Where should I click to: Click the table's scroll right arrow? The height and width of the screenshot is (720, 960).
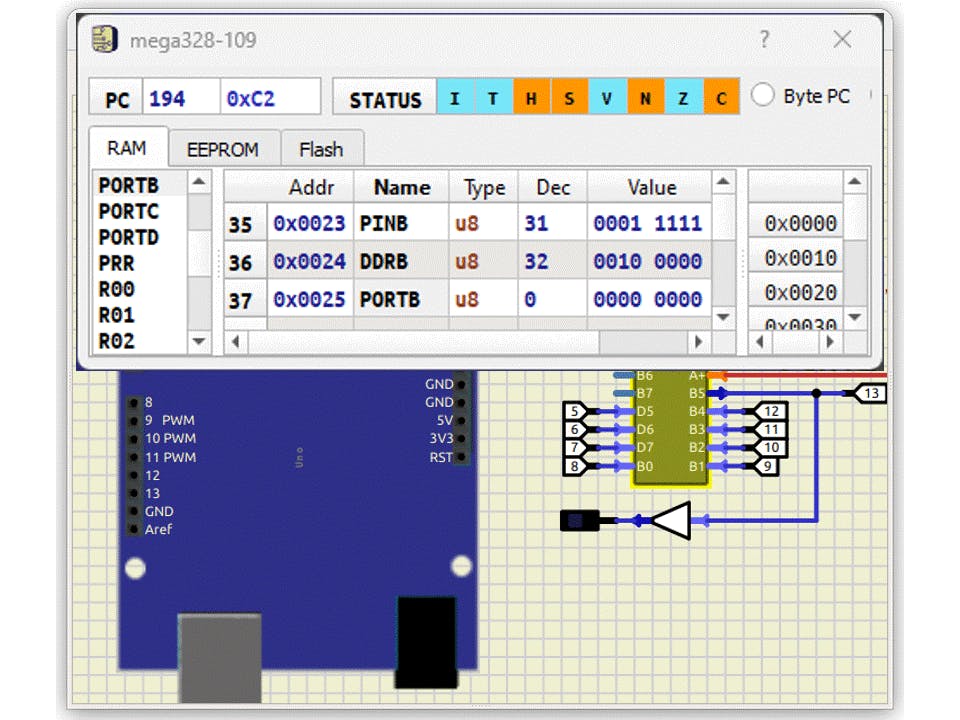[x=699, y=342]
